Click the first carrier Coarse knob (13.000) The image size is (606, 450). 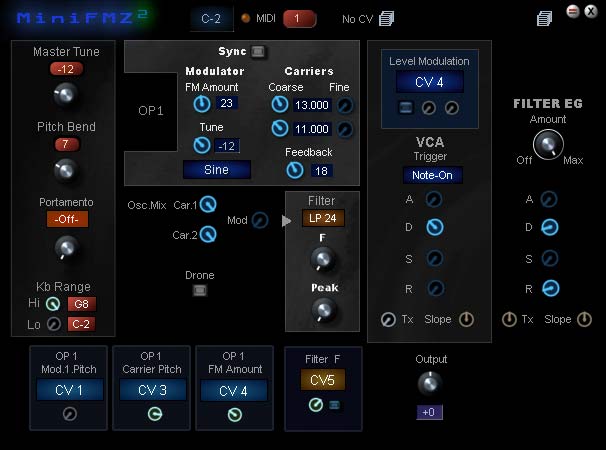click(280, 104)
